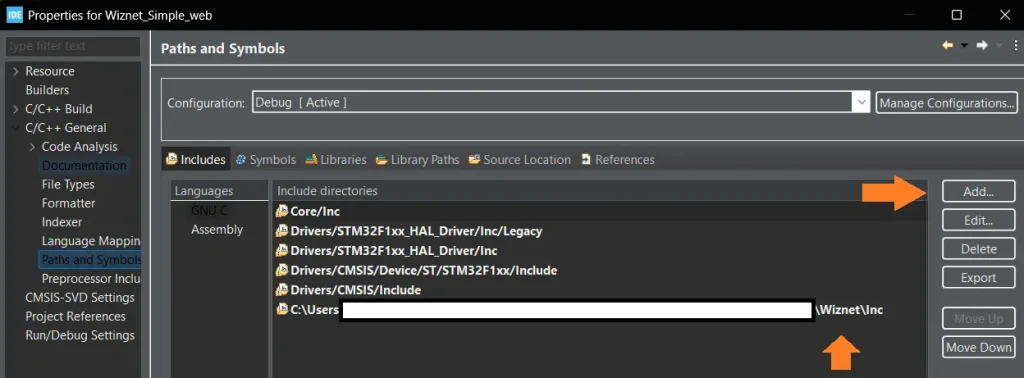
Task: Click folder icon beside STM32F1xx/Include entry
Action: coord(281,270)
